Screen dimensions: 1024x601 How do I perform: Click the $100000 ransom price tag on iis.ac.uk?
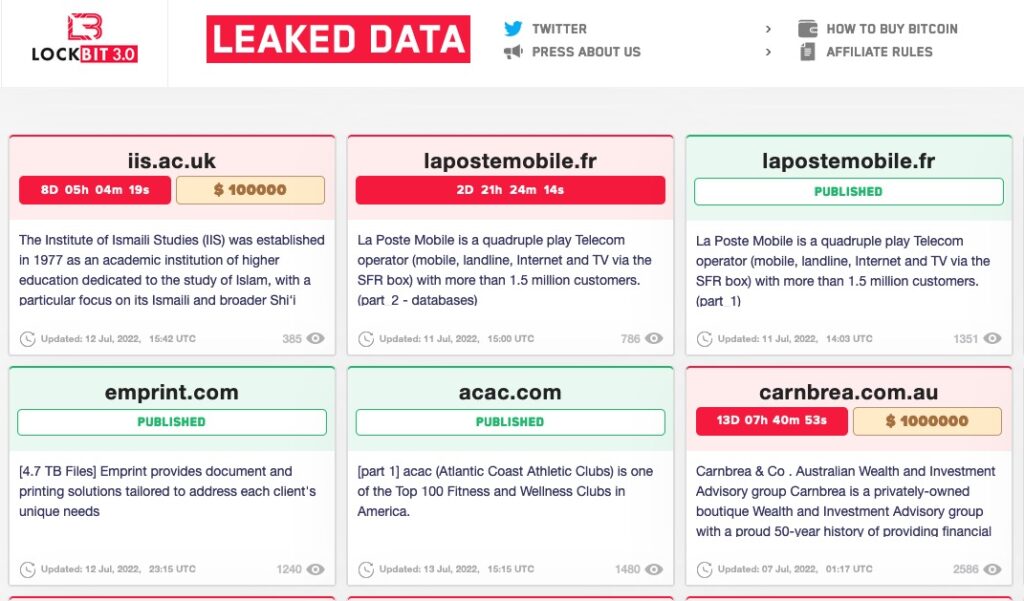pyautogui.click(x=250, y=190)
